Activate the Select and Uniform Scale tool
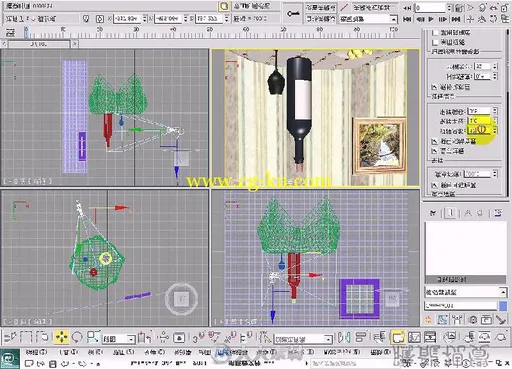Image resolution: width=512 pixels, height=369 pixels. pos(93,337)
